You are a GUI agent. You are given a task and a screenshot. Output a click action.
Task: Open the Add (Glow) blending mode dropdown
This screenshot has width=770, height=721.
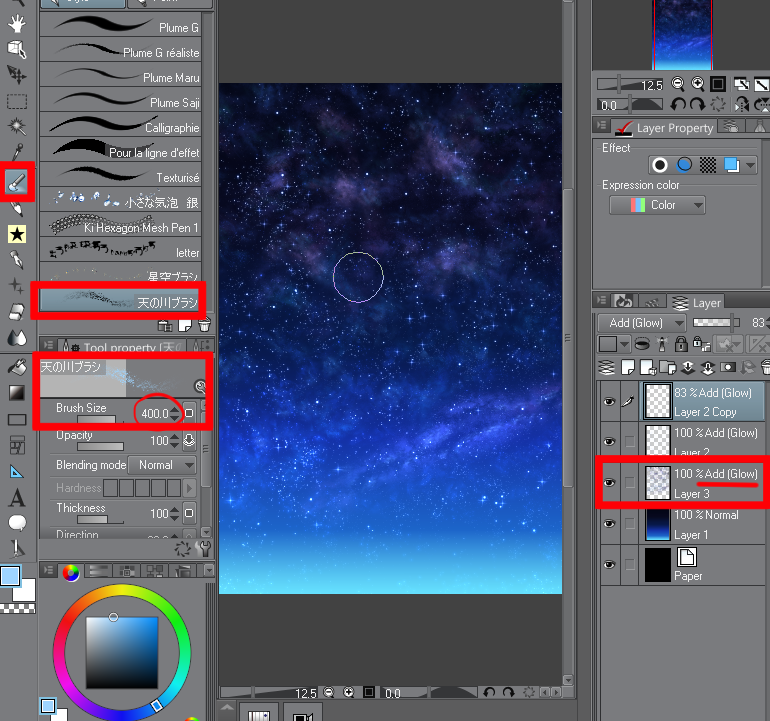[641, 323]
